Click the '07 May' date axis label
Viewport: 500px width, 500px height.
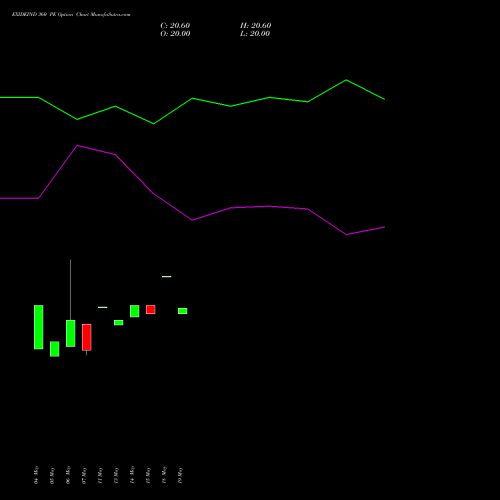click(x=84, y=475)
